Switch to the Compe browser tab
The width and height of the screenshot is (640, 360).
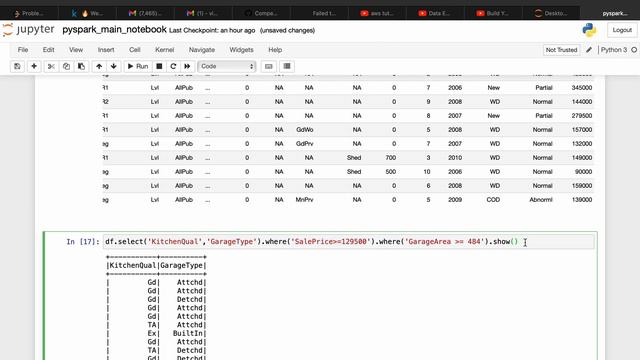coord(262,13)
